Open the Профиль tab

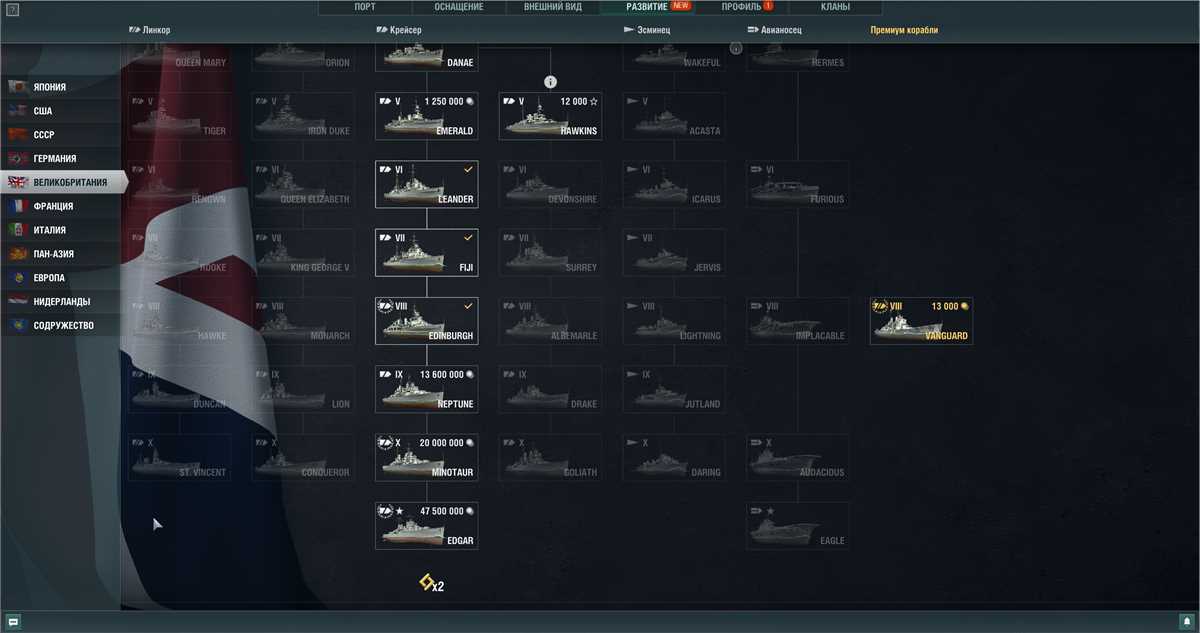click(x=741, y=7)
